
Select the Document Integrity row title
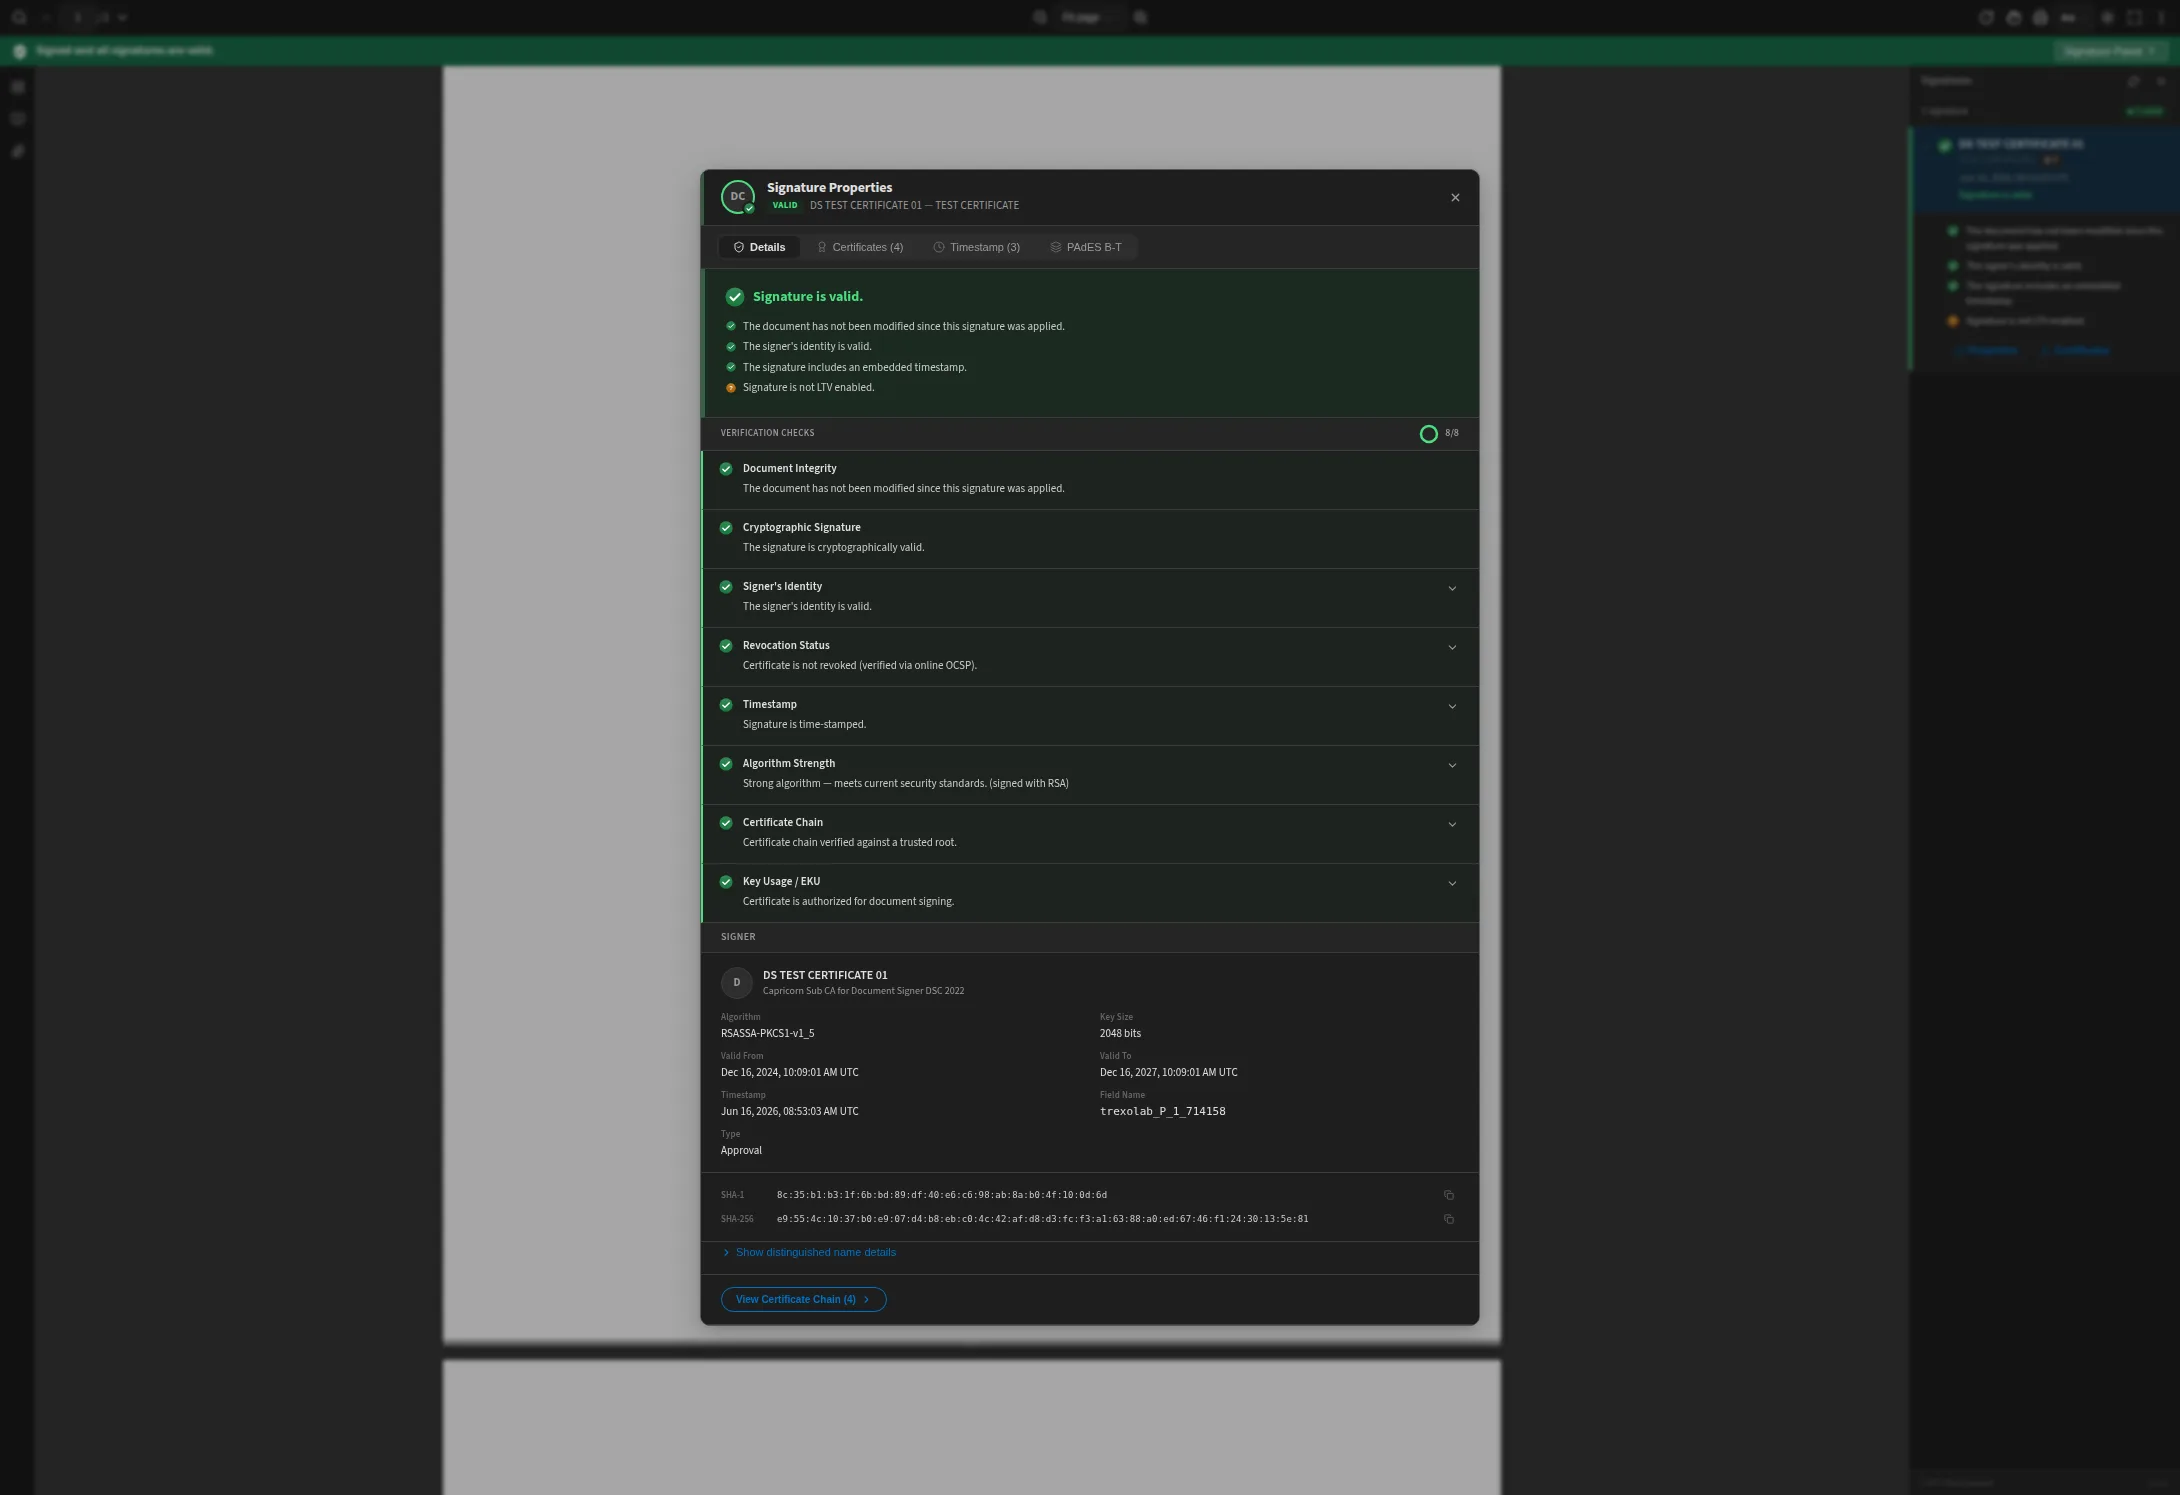(x=789, y=468)
